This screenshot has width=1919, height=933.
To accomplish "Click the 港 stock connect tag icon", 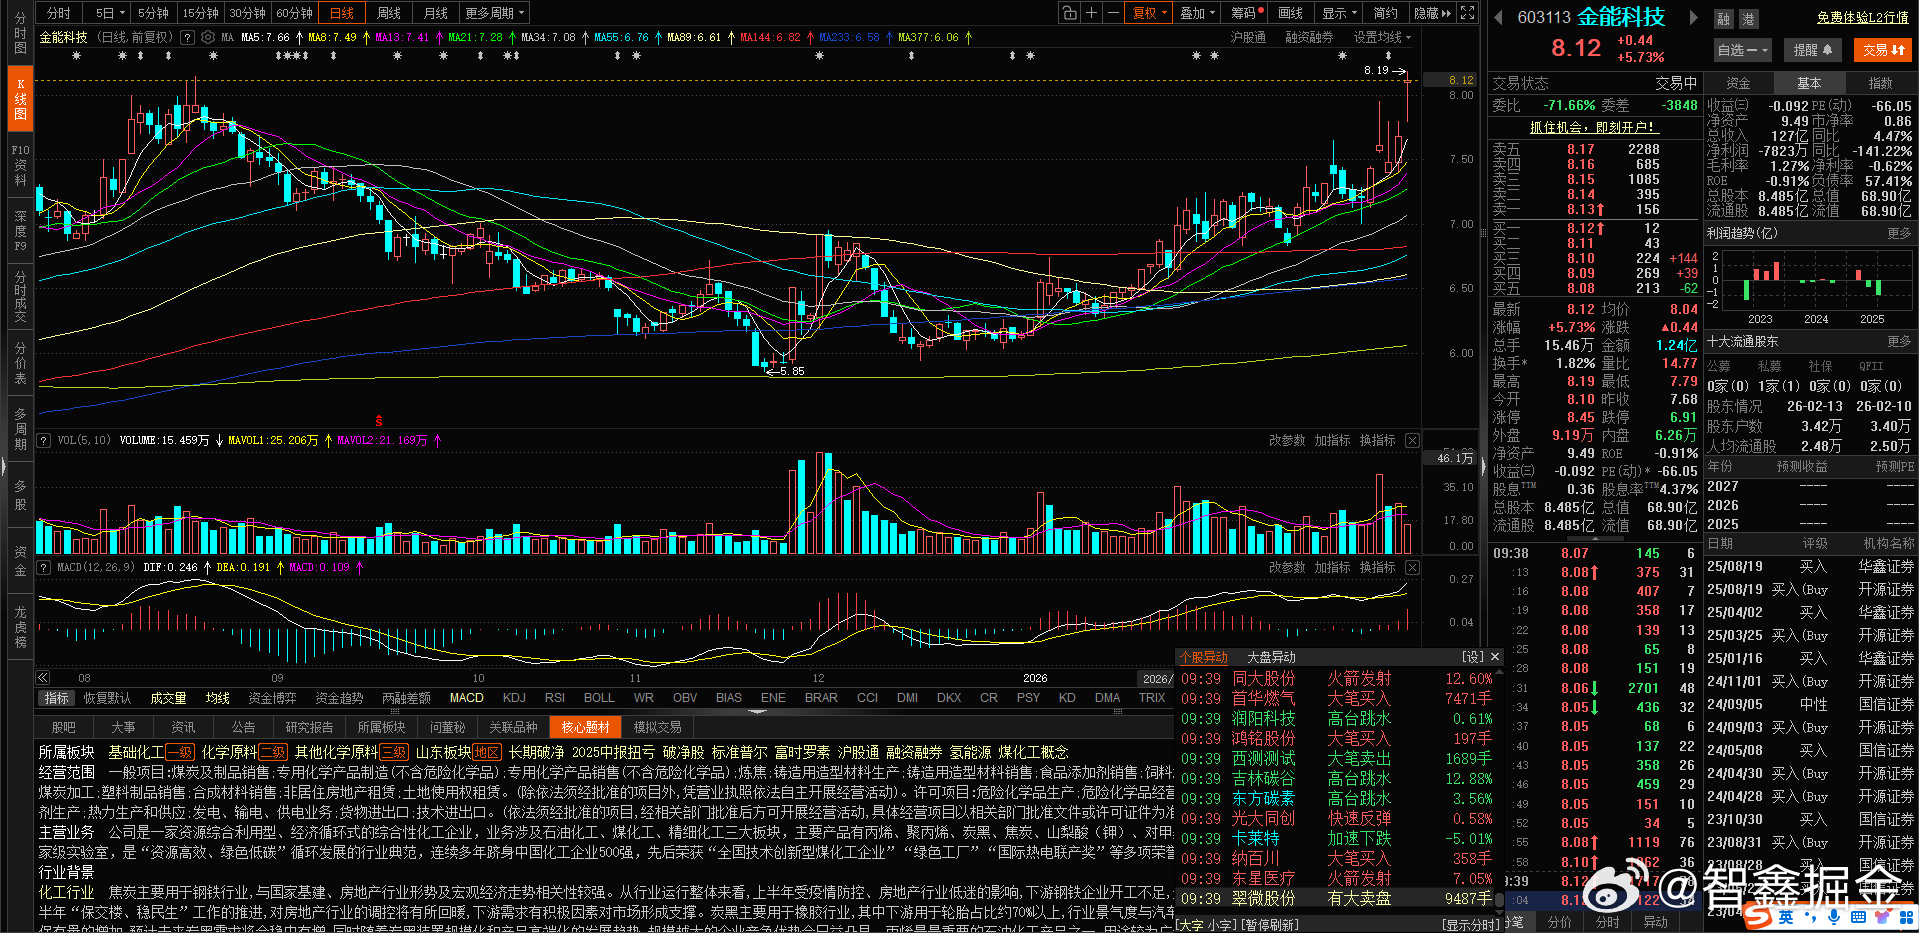I will [x=1749, y=19].
